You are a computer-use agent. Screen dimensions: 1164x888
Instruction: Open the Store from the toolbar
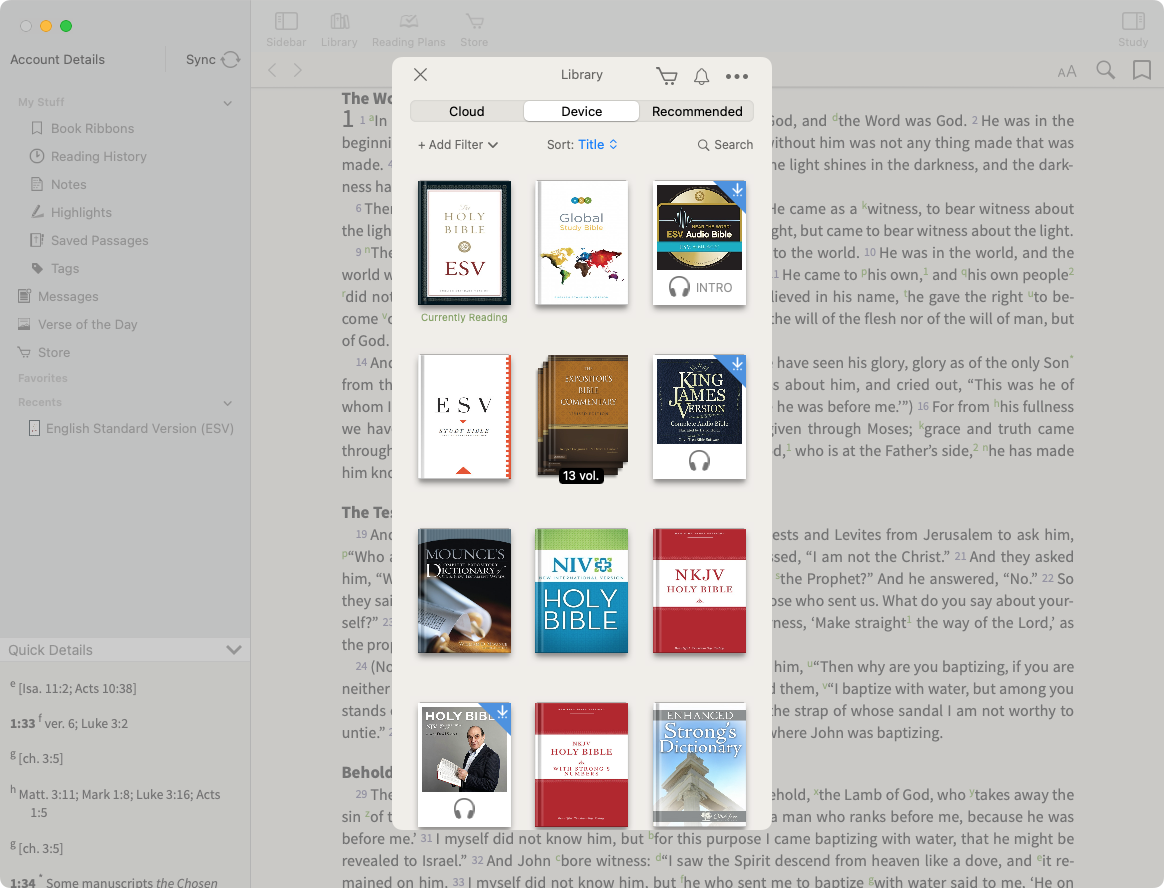474,30
